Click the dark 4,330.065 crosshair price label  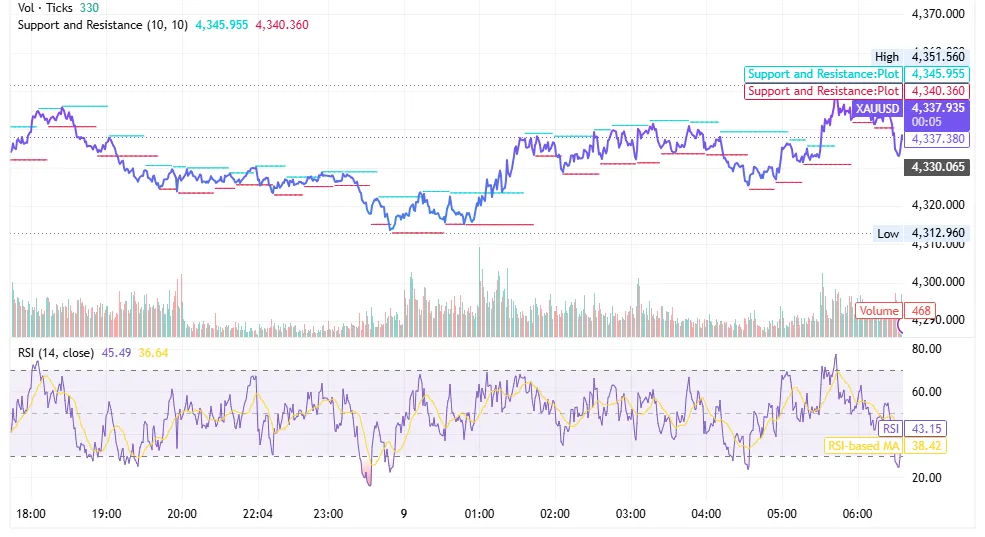tap(937, 167)
